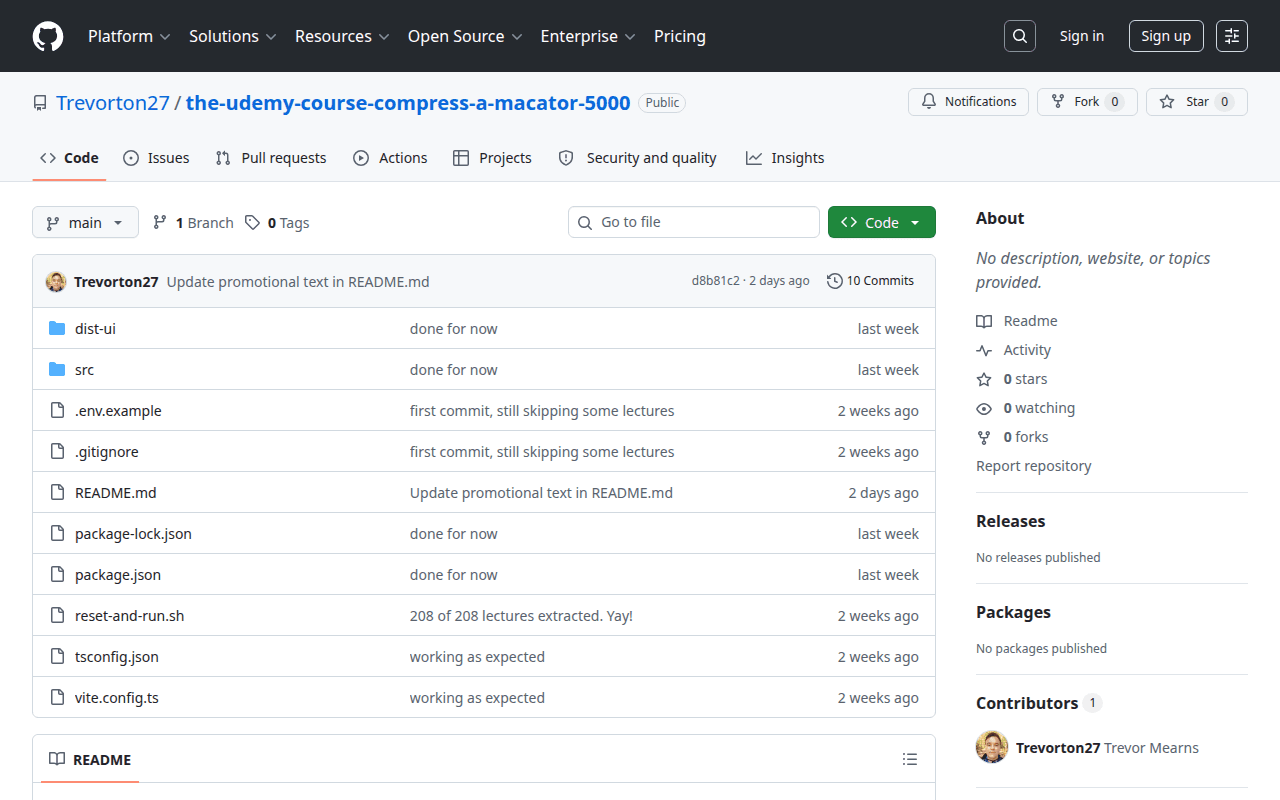Viewport: 1280px width, 800px height.
Task: Open the Releases heading link
Action: pyautogui.click(x=1010, y=521)
